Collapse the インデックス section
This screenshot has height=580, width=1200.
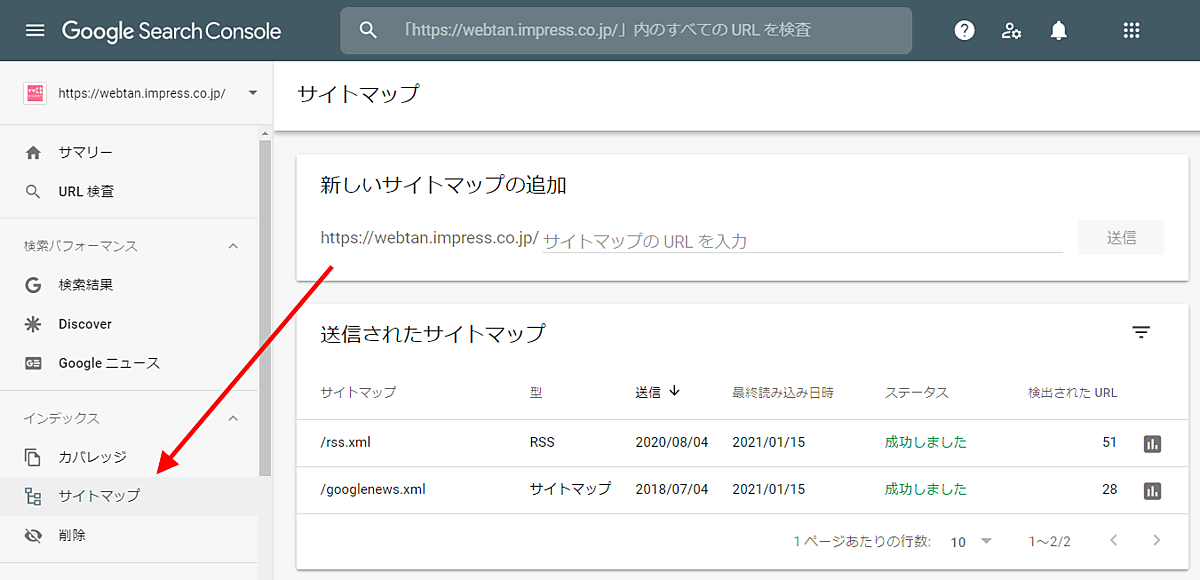tap(233, 418)
